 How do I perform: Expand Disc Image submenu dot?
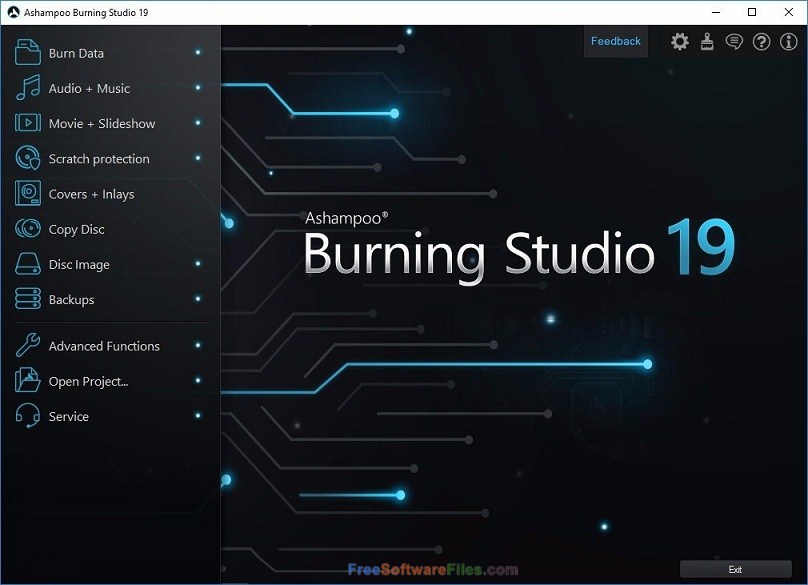click(x=198, y=263)
